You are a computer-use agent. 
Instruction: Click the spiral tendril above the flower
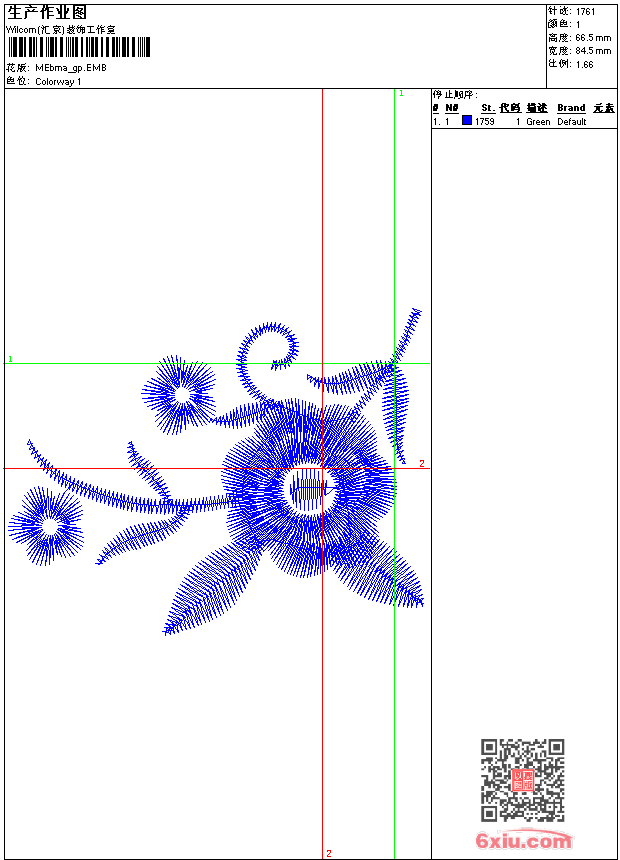(268, 350)
